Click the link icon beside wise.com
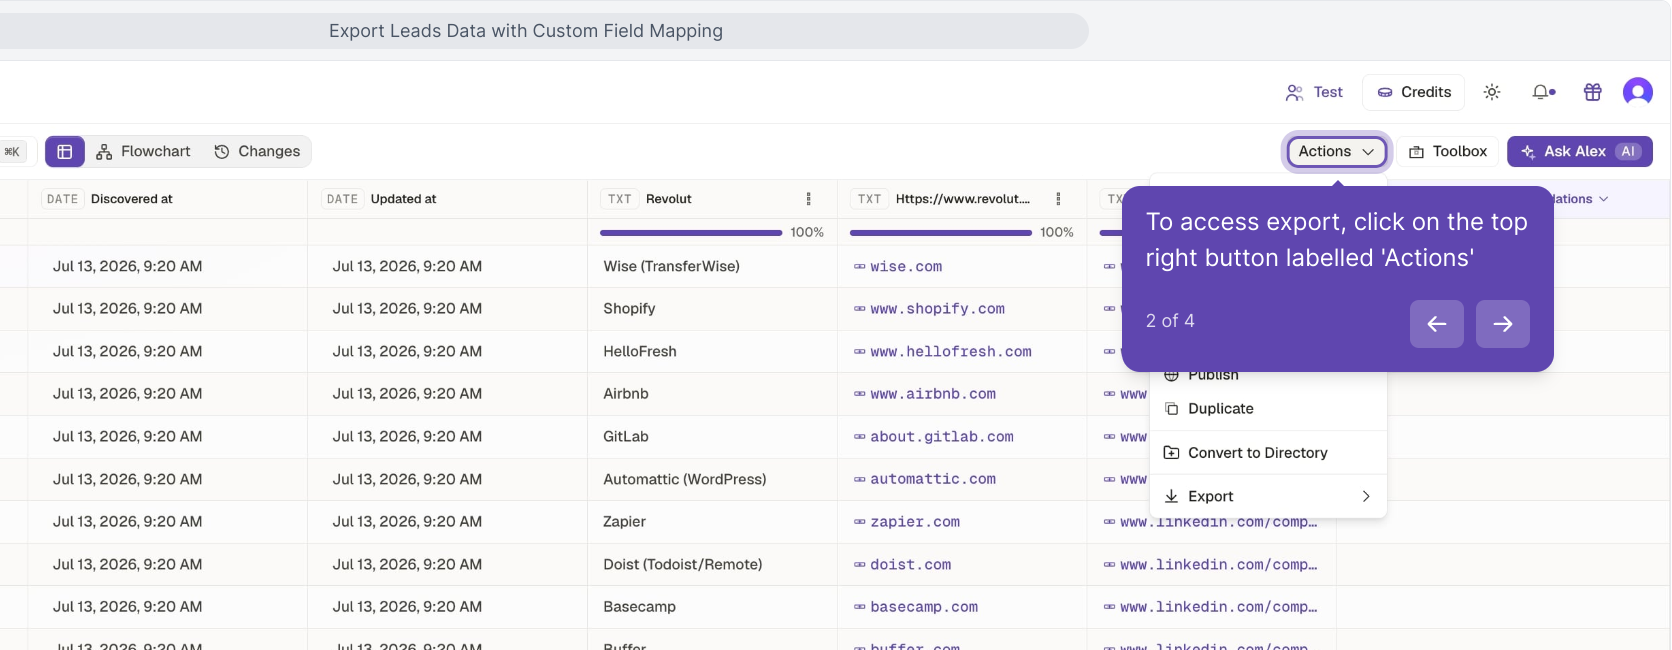The image size is (1672, 650). coord(859,267)
